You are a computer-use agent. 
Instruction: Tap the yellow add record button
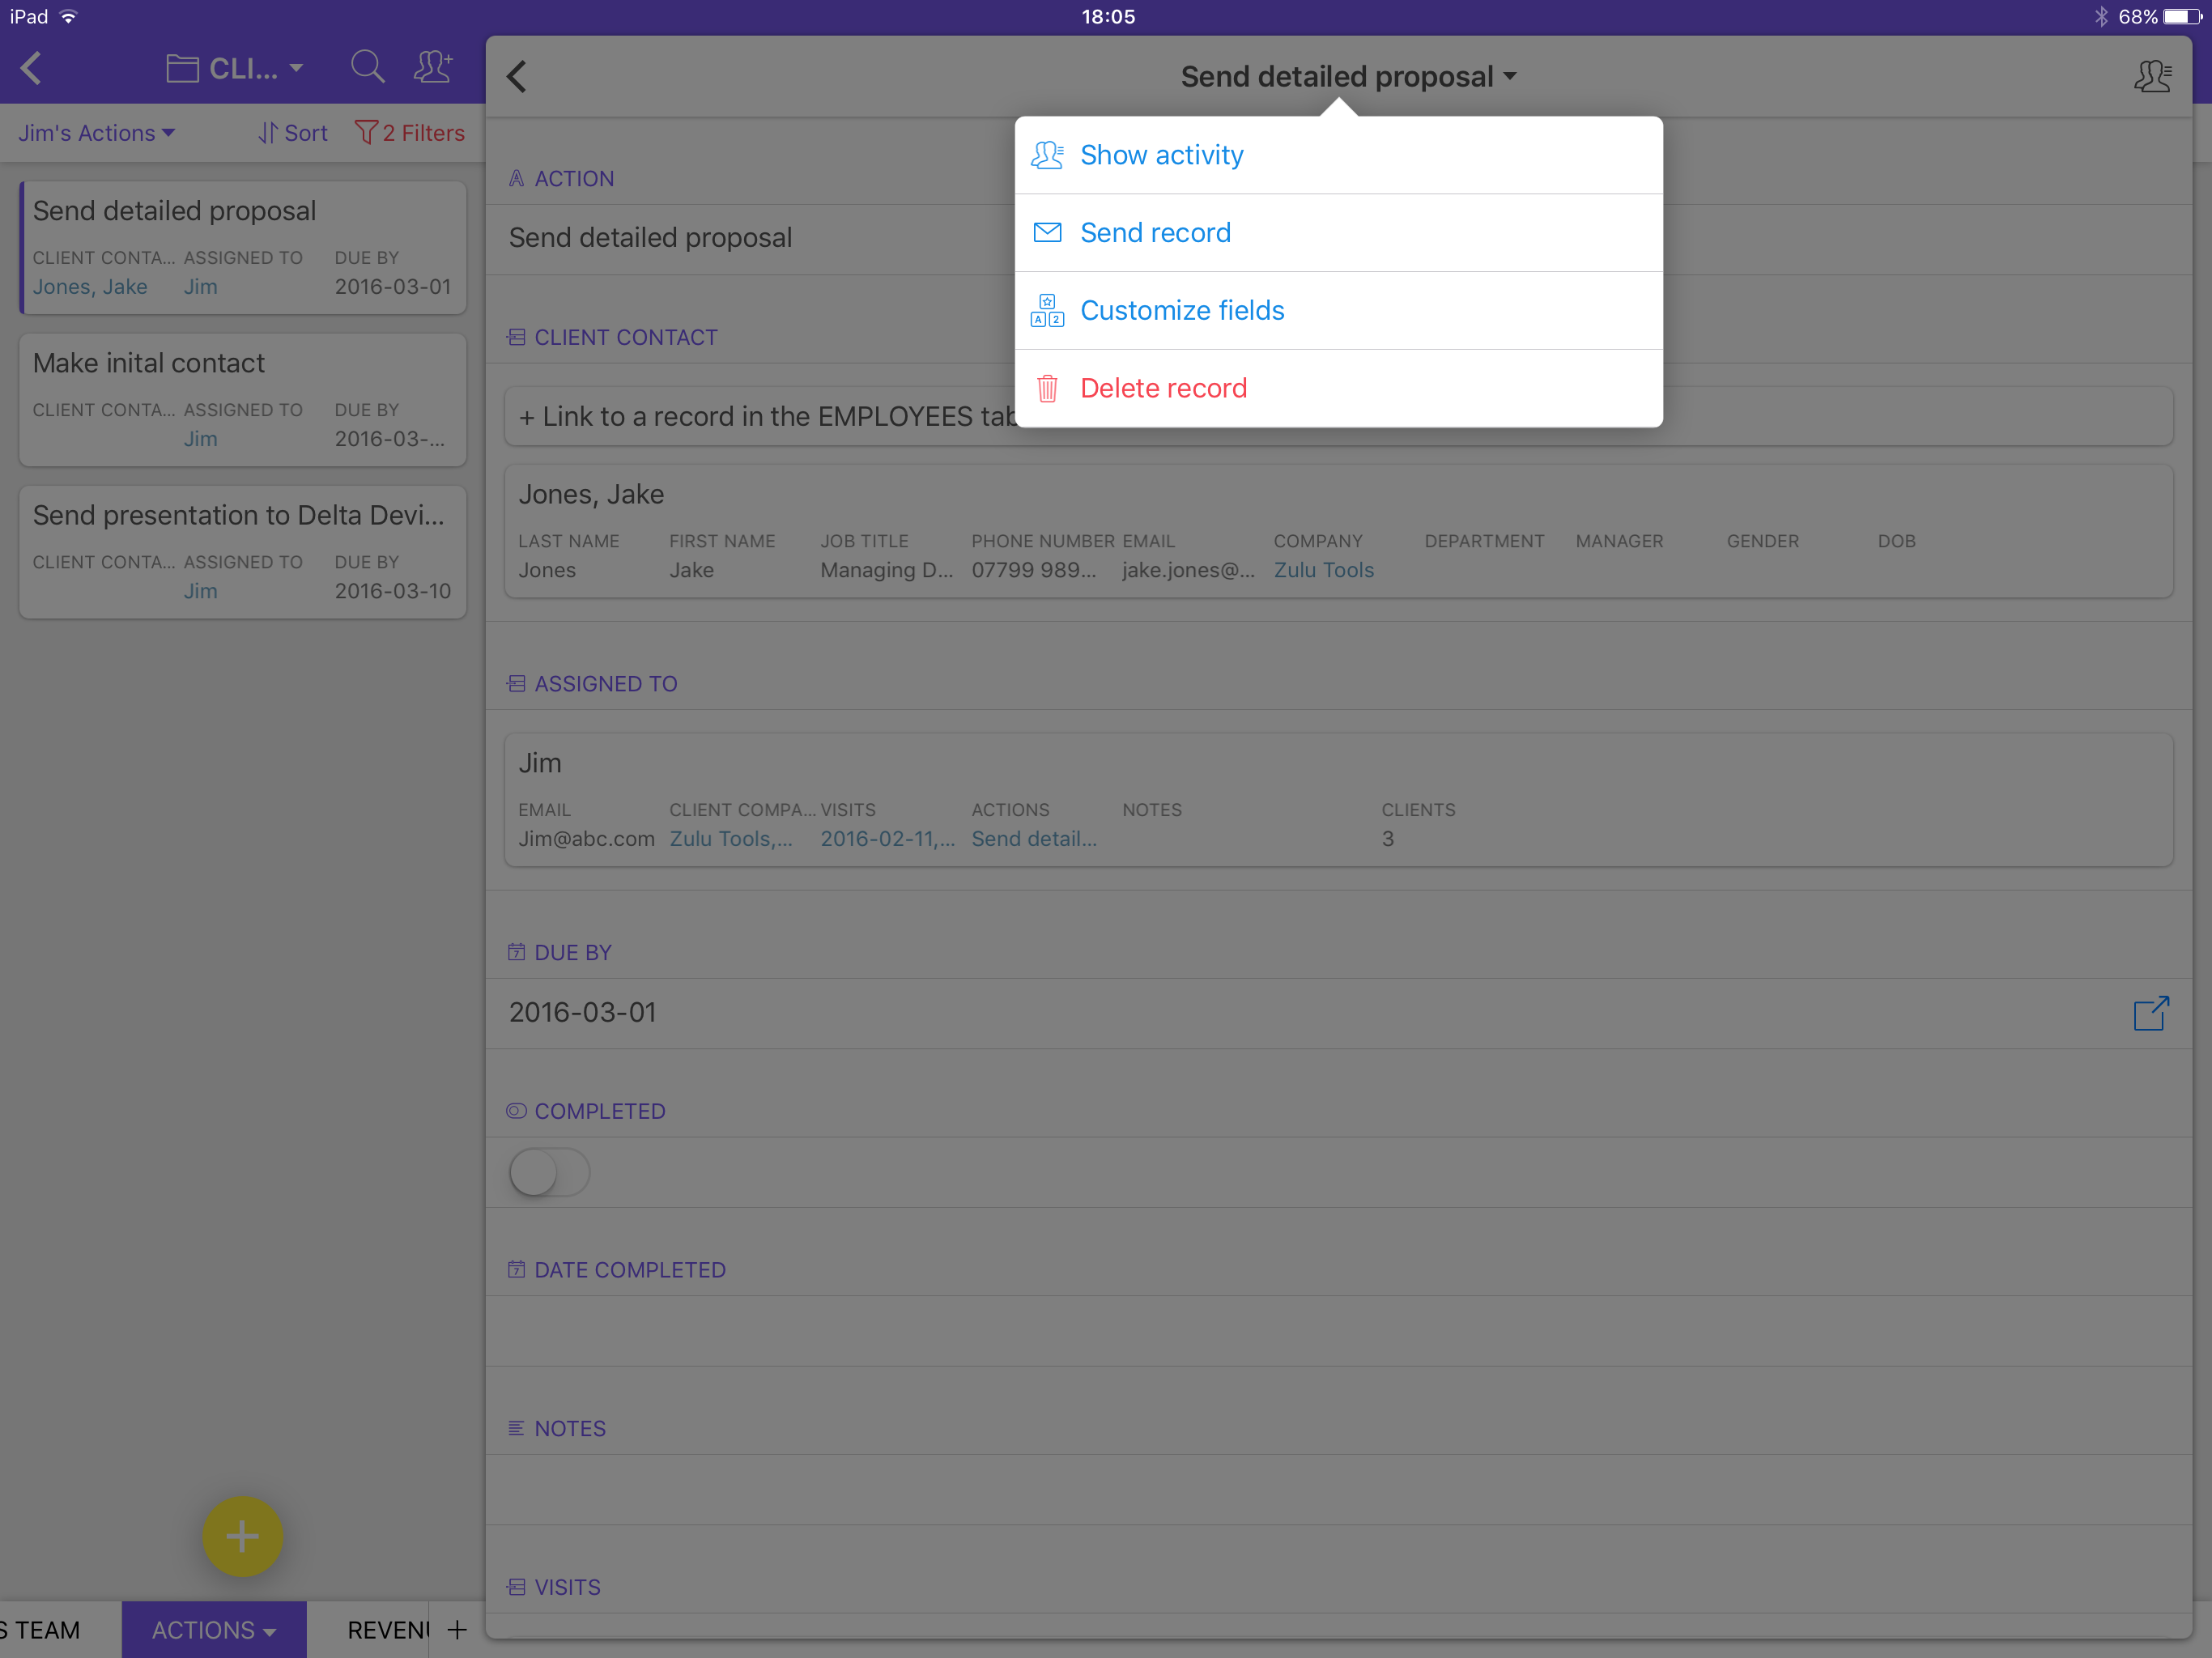click(x=242, y=1536)
